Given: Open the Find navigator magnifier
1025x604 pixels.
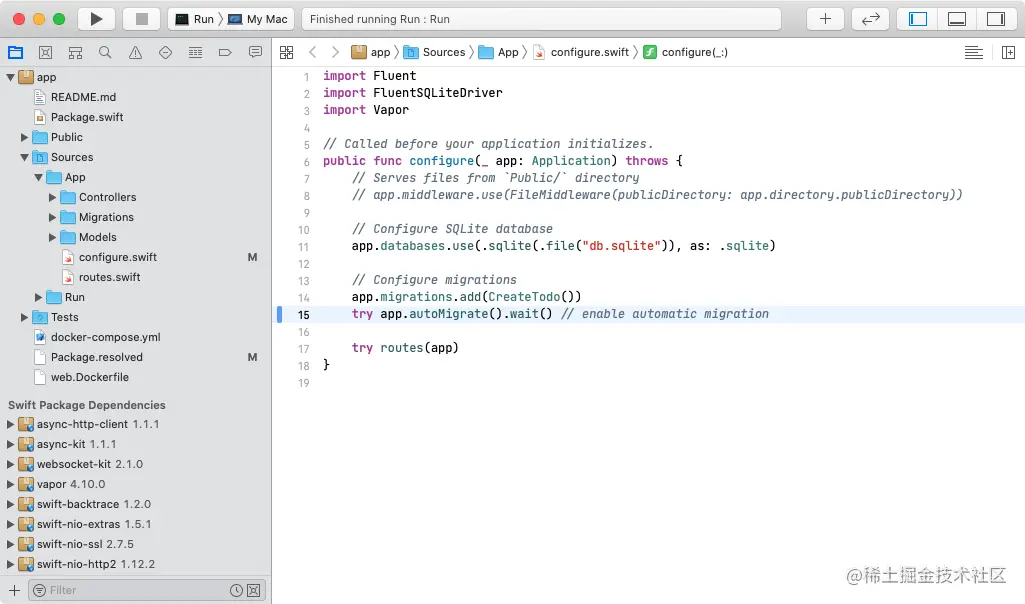Looking at the screenshot, I should click(x=105, y=52).
